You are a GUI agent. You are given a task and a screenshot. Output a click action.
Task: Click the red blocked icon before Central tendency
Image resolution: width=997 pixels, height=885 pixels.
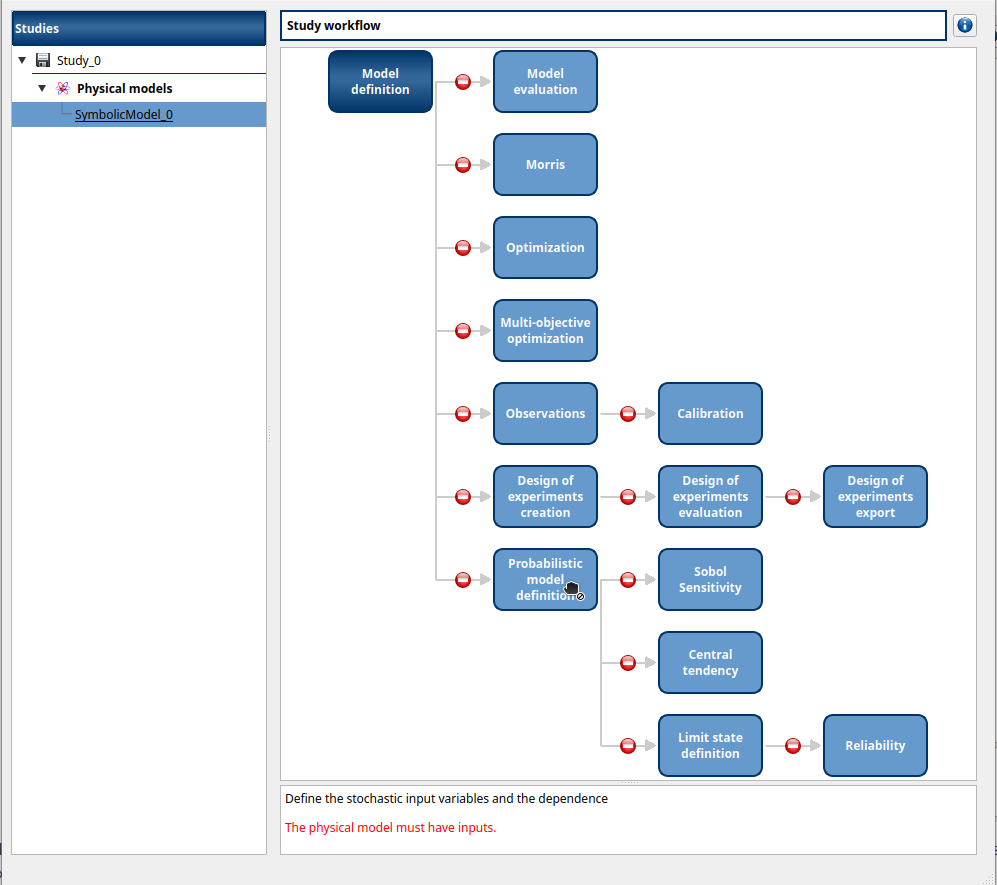point(628,662)
